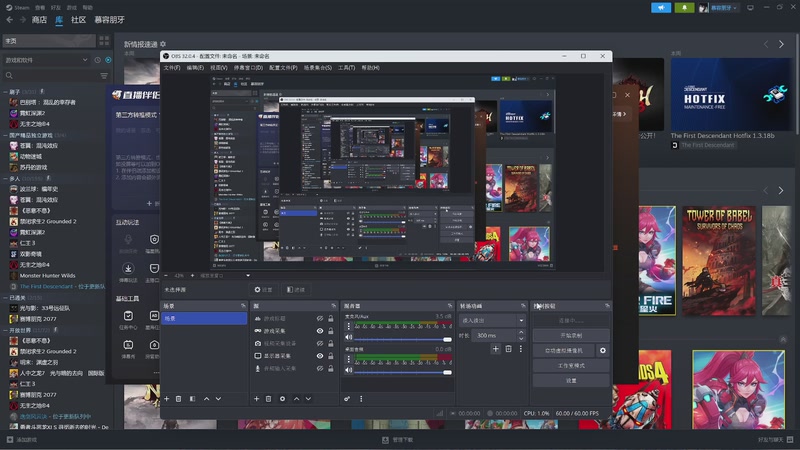Open OBS 编辑(E) menu
800x450 pixels.
pos(195,67)
